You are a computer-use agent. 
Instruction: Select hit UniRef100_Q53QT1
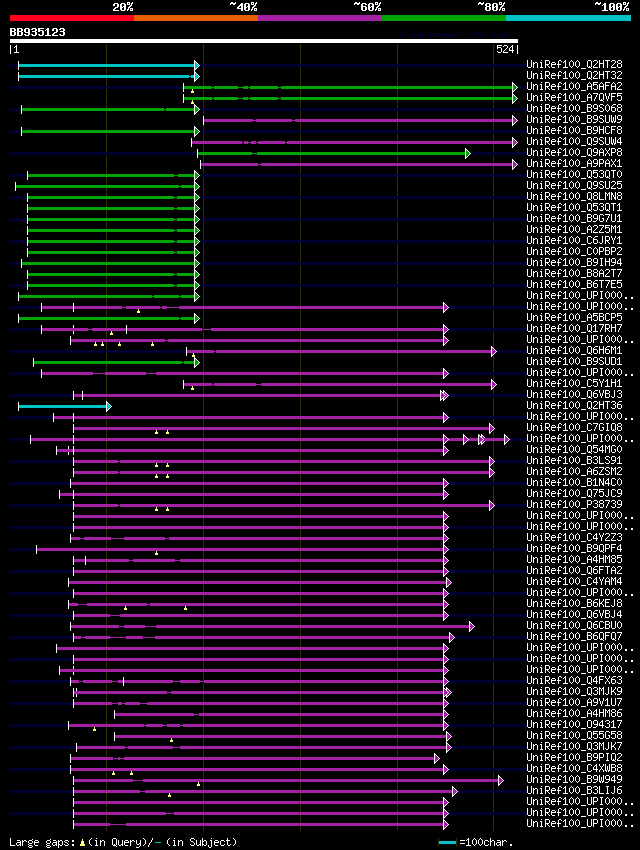coord(574,208)
